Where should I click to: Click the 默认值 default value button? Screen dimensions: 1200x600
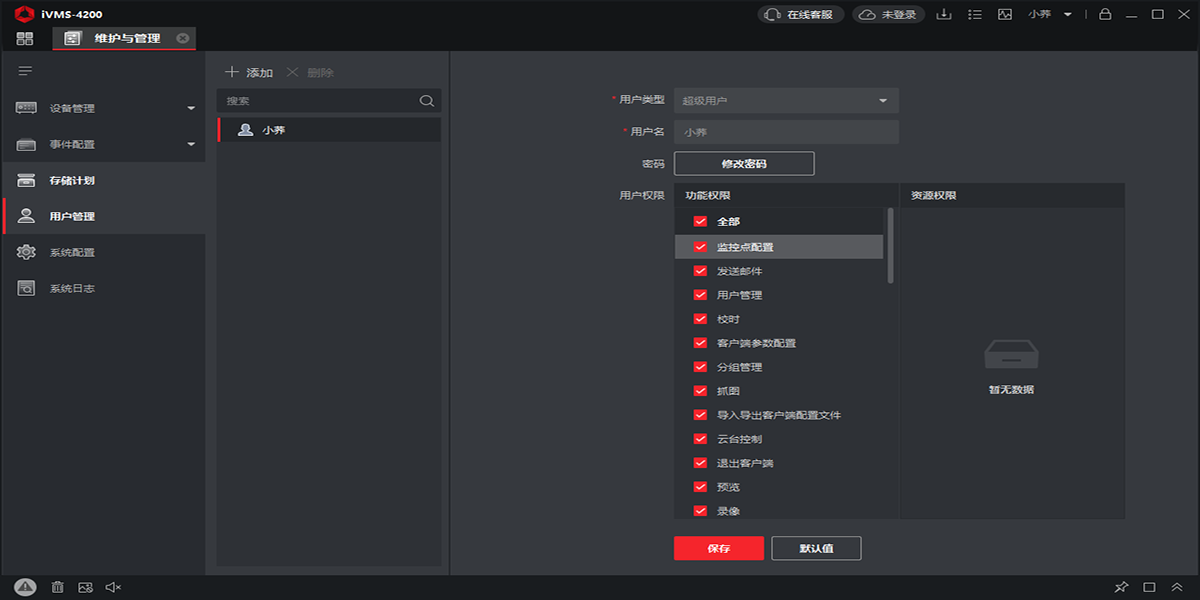(816, 548)
